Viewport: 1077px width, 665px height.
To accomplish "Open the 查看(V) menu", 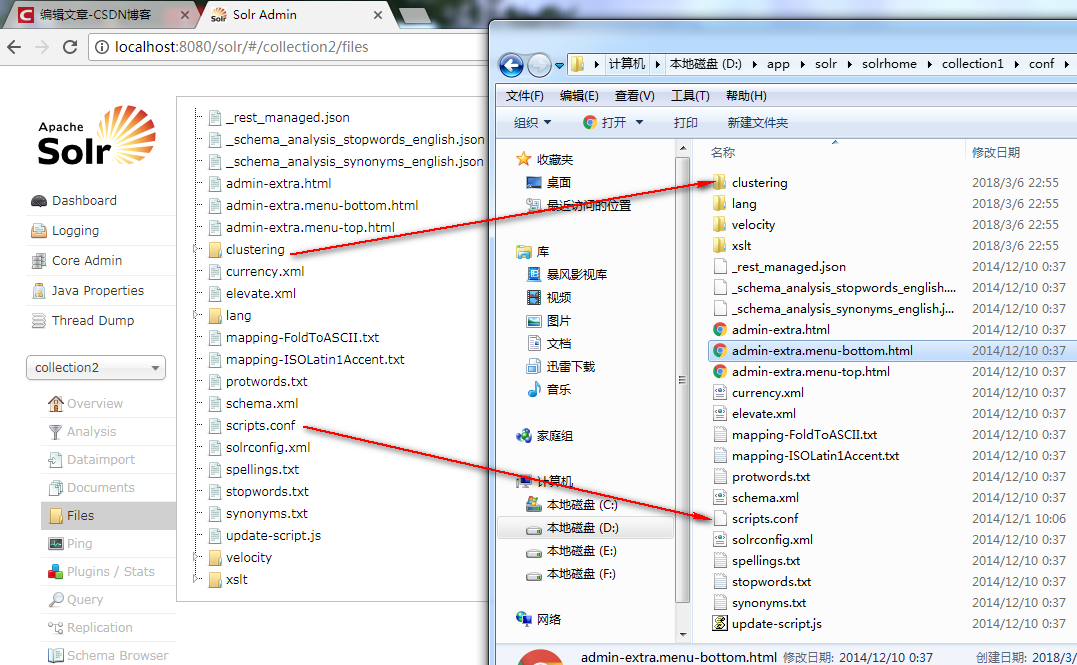I will point(635,95).
